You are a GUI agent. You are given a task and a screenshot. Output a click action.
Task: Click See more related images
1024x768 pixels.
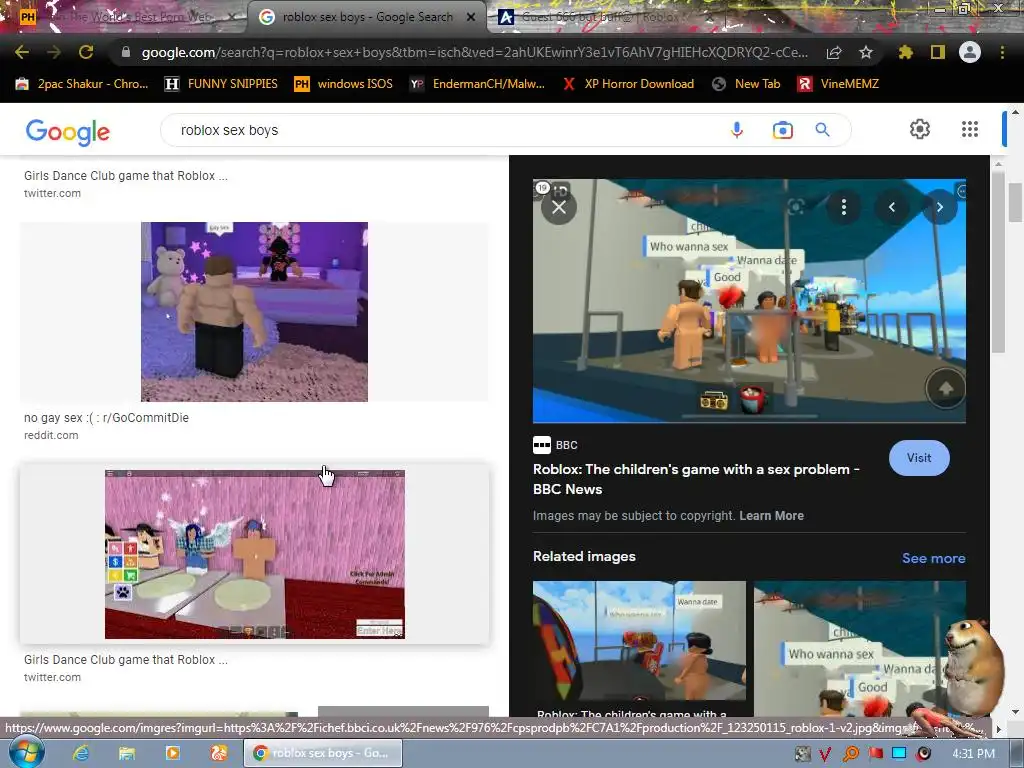[933, 558]
